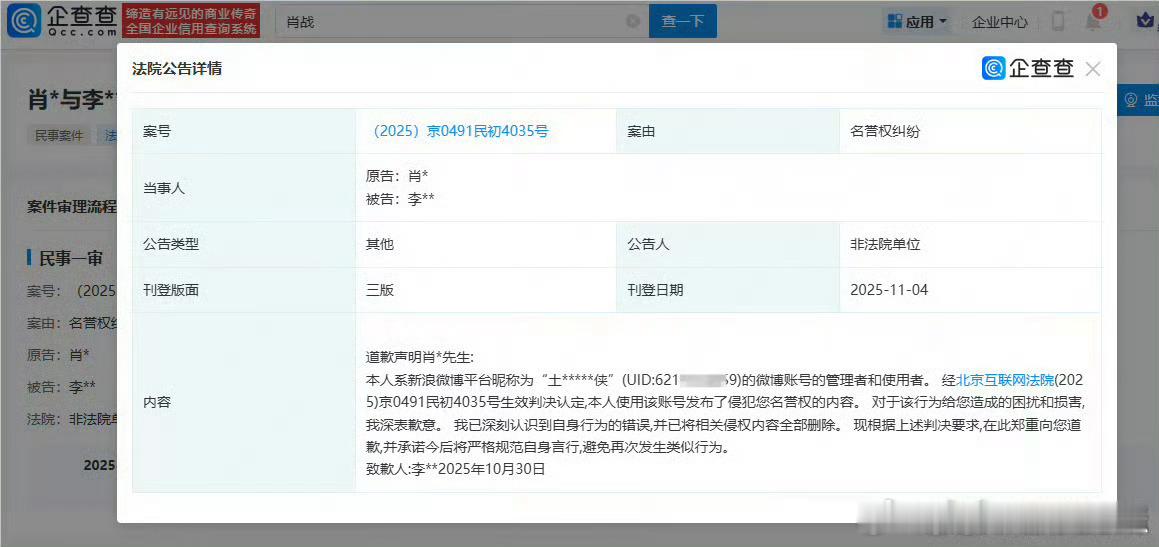Click the red slogan banner in the header
Image resolution: width=1159 pixels, height=547 pixels.
[x=191, y=21]
